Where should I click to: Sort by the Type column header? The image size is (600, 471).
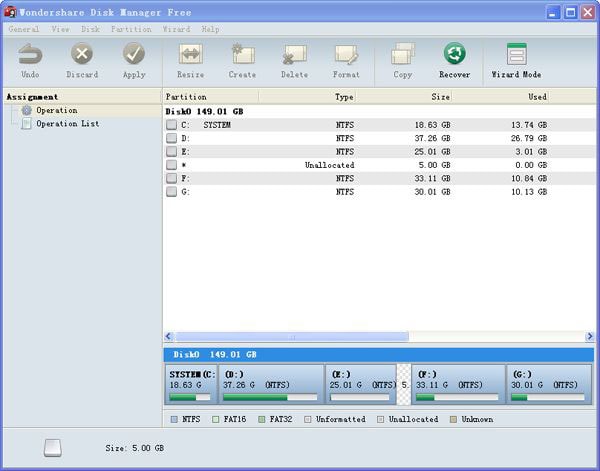[308, 97]
